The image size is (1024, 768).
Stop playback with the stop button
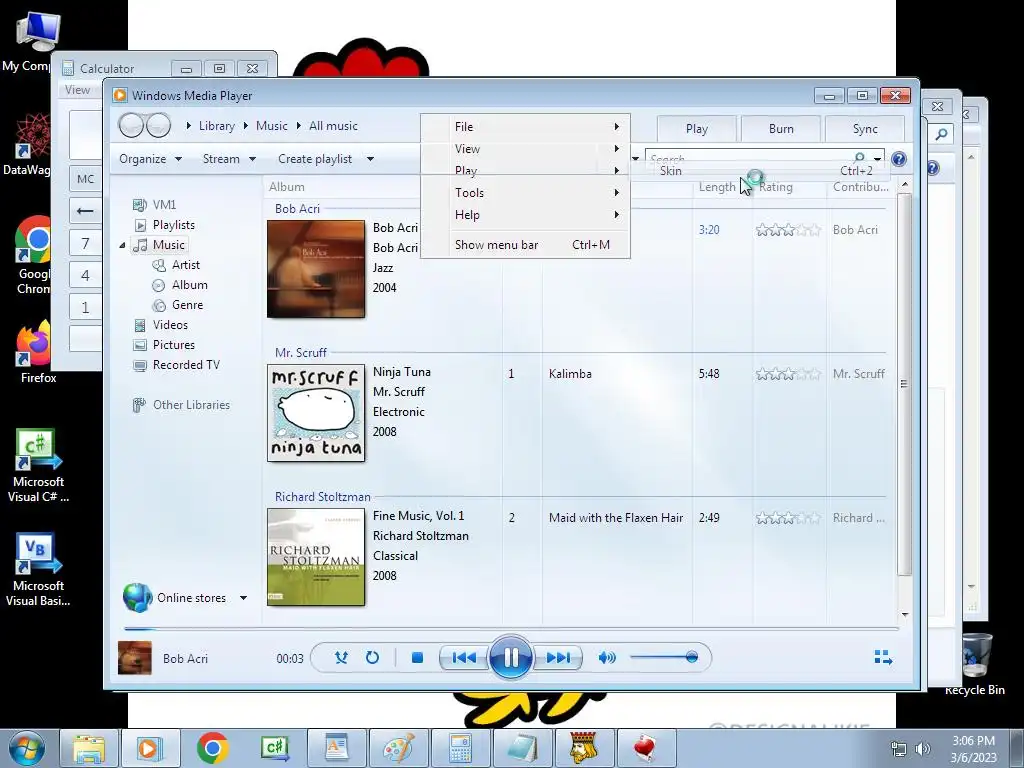(417, 658)
